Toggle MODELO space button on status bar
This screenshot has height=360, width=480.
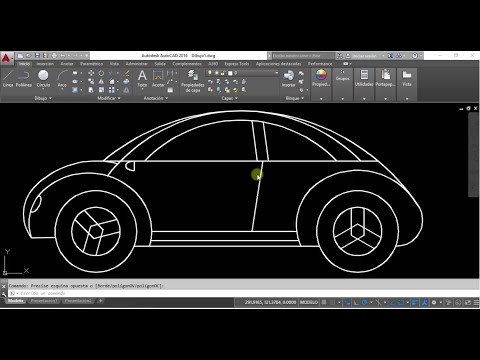(x=309, y=302)
